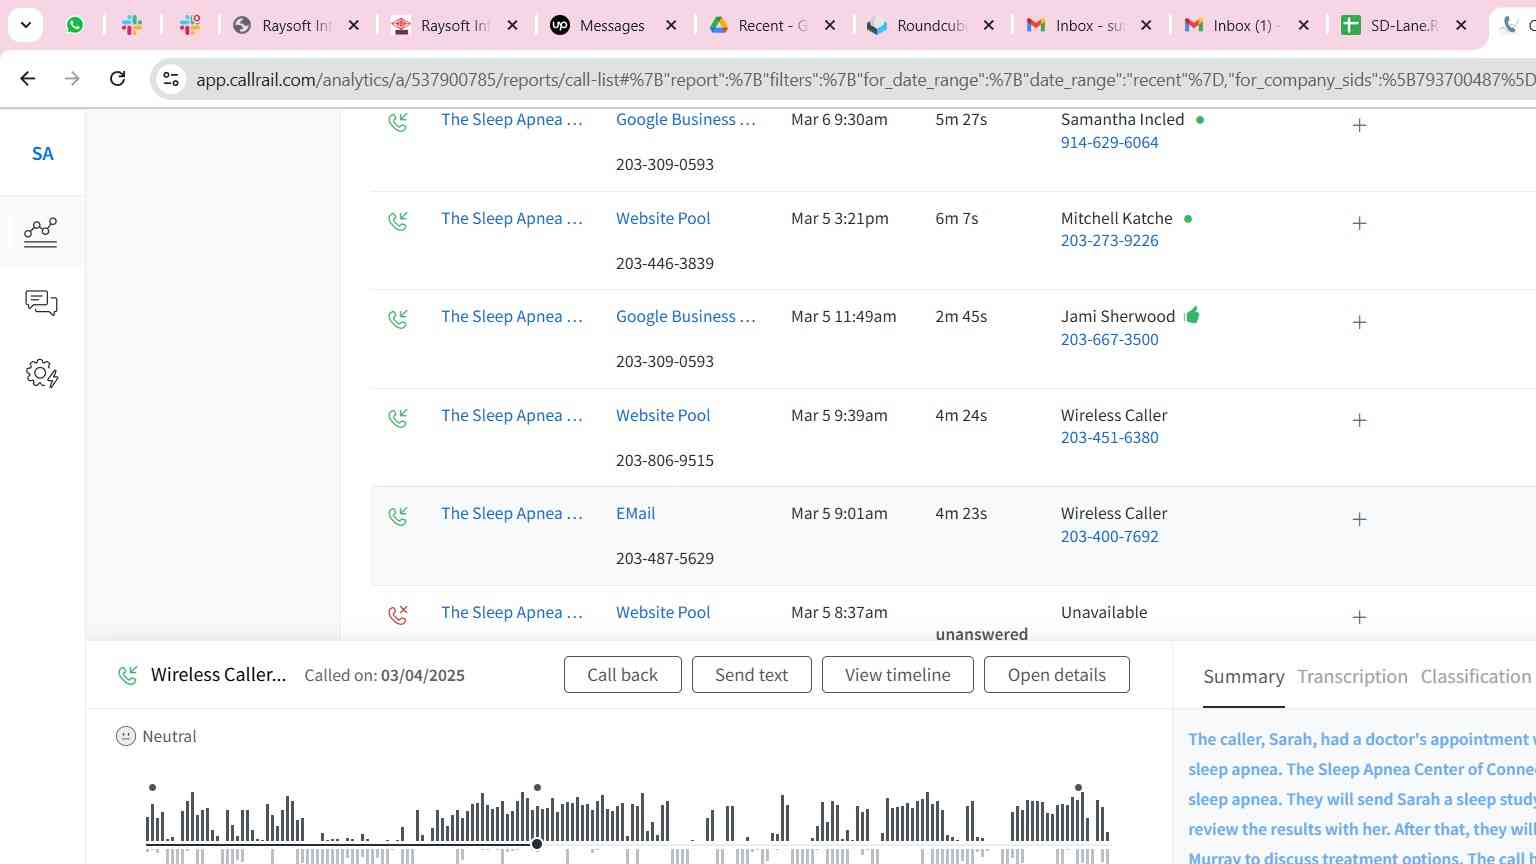
Task: Open The Sleep Apnea company link on Mar 5 9:39am row
Action: coord(511,415)
